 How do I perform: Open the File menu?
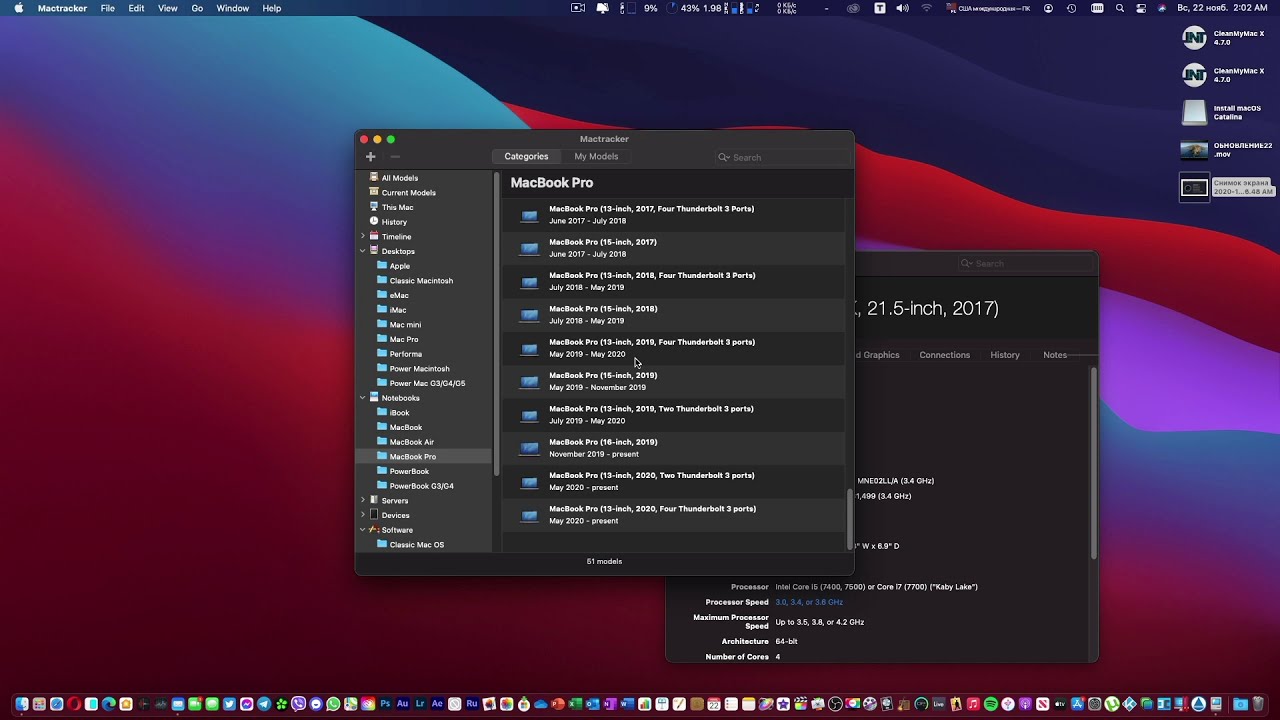pyautogui.click(x=107, y=8)
